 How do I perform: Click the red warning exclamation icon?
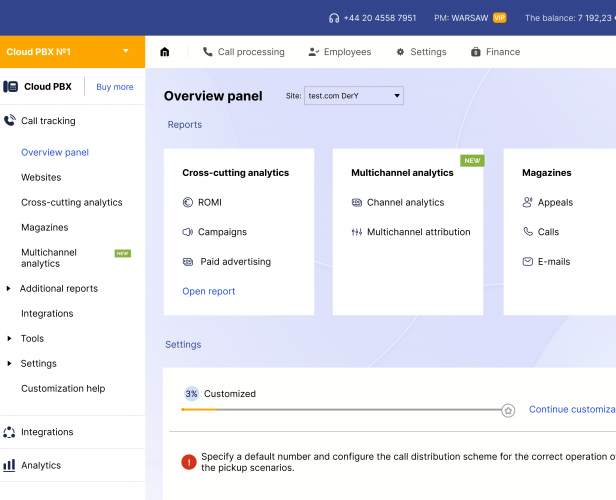pos(189,462)
